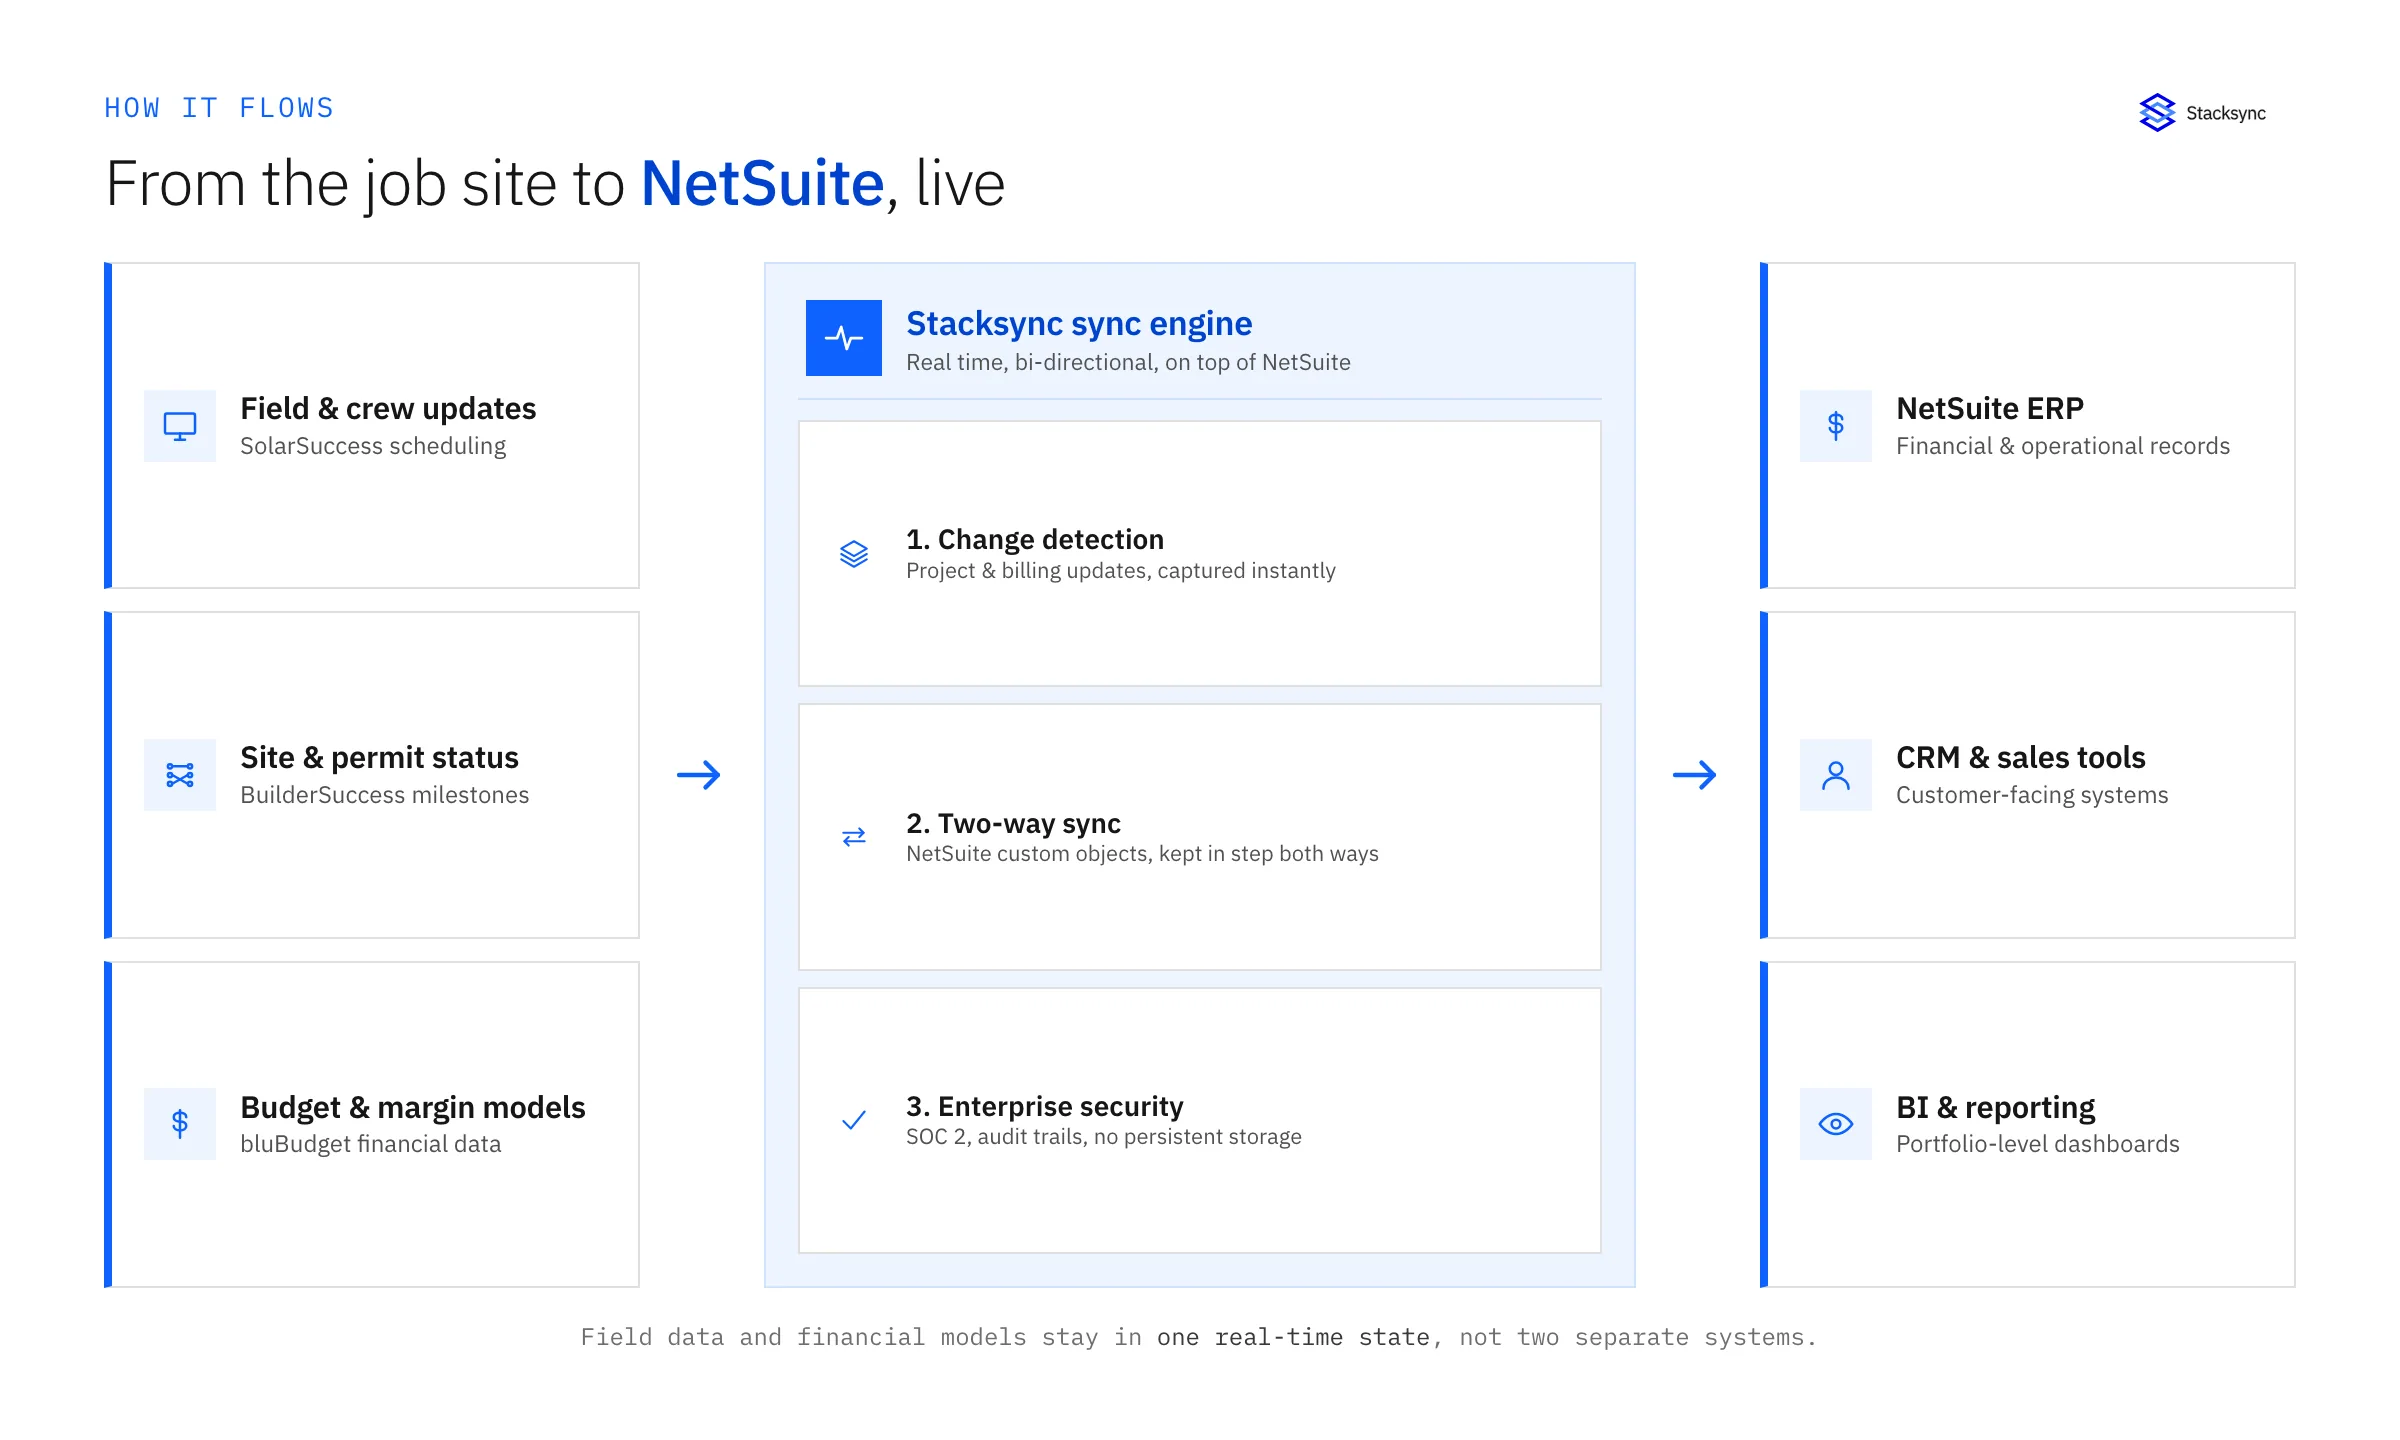
Task: Click the dollar icon beside Budget & margin models
Action: tap(180, 1124)
